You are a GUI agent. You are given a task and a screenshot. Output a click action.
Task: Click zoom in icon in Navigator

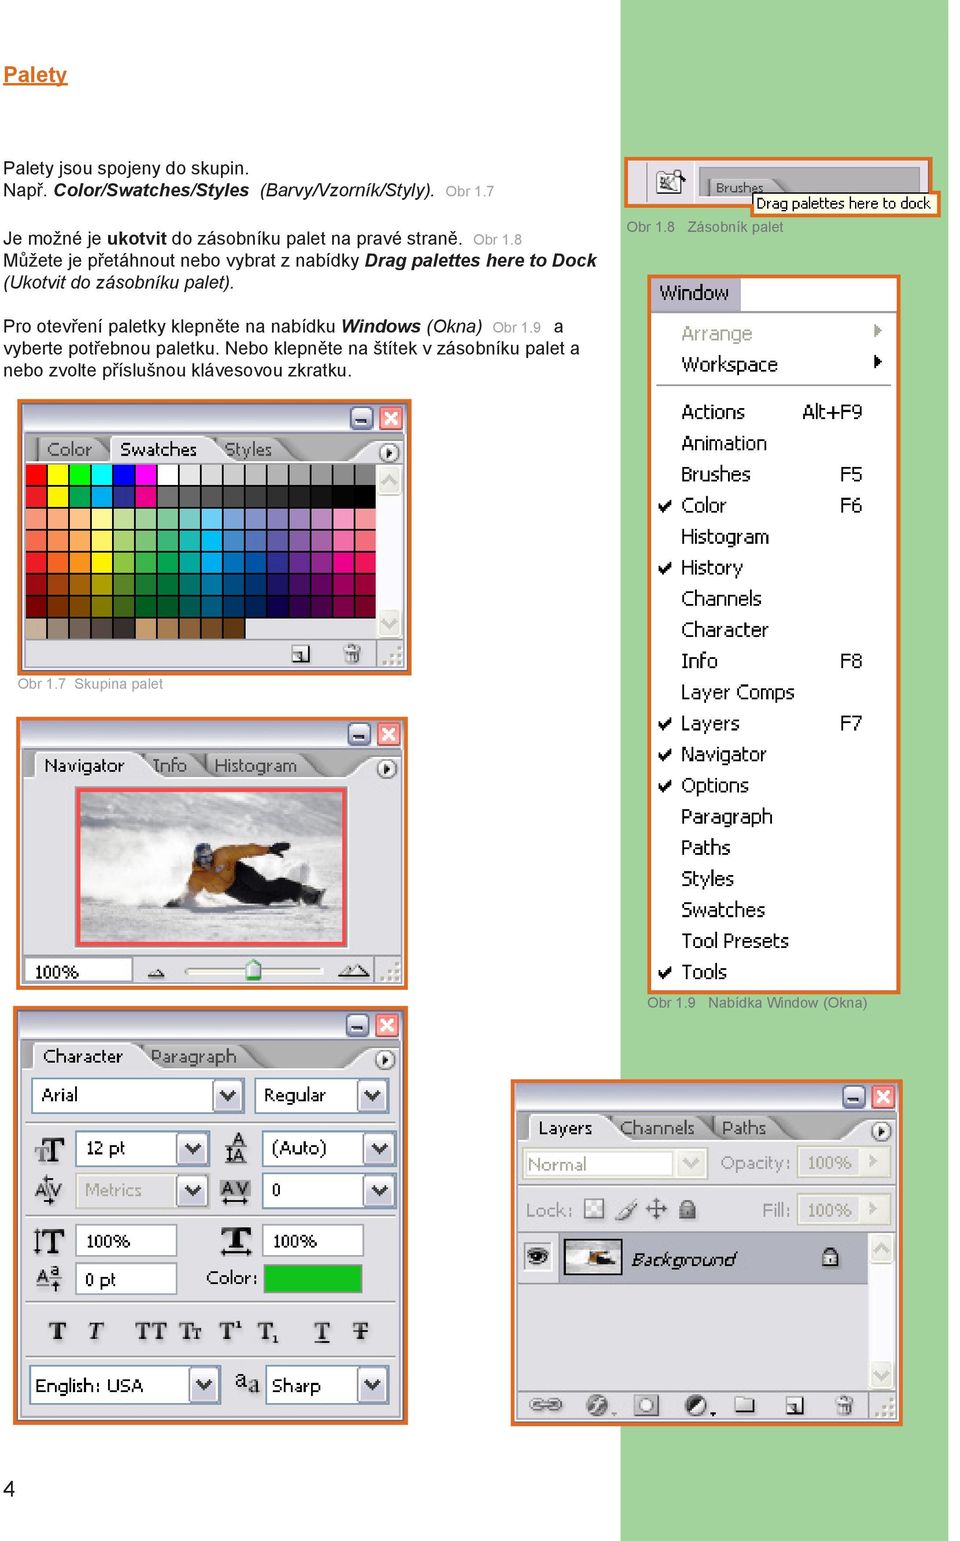coord(354,970)
